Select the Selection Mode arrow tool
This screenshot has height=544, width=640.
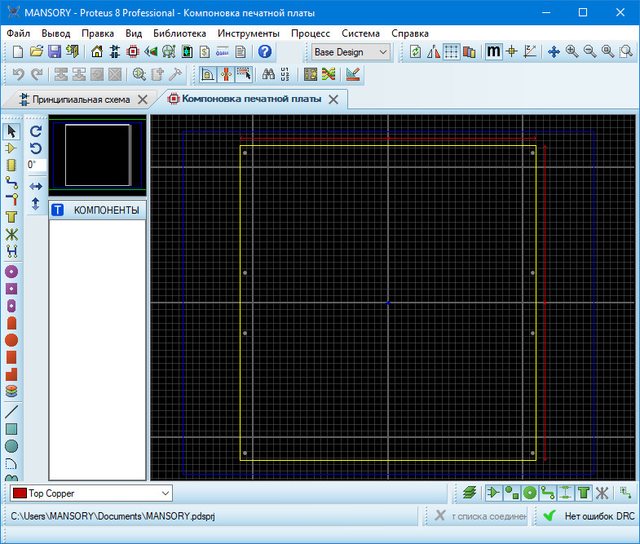point(12,131)
